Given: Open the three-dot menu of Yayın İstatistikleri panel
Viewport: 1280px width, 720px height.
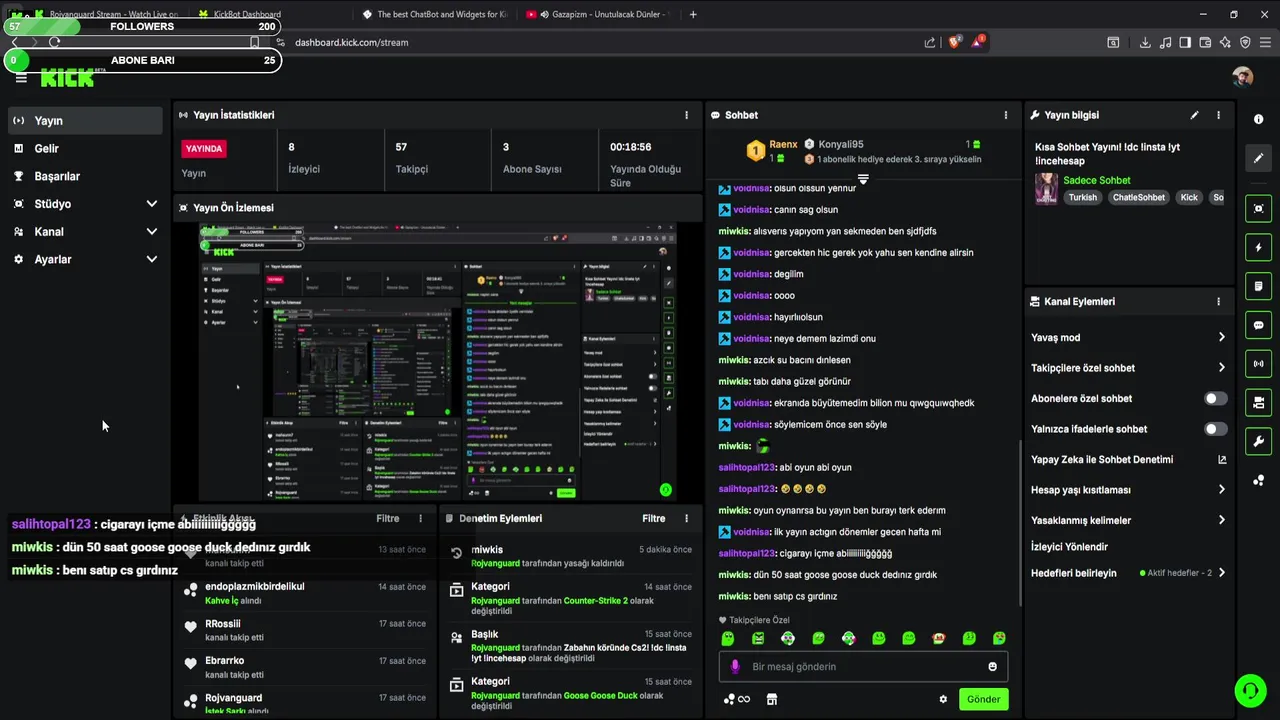Looking at the screenshot, I should (686, 115).
